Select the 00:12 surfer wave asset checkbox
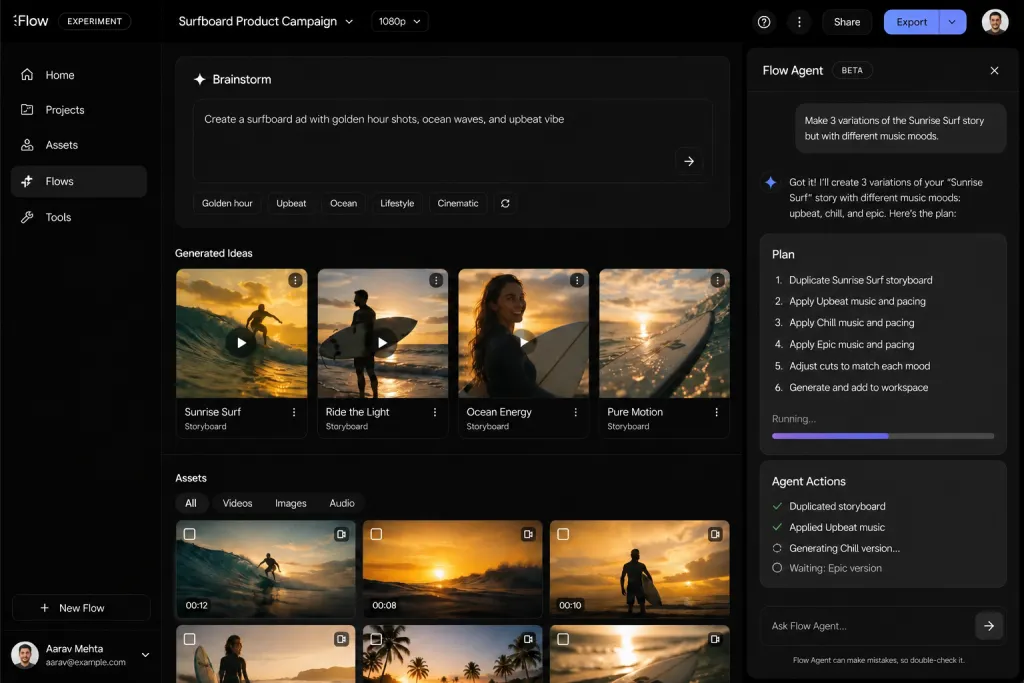 coord(189,534)
